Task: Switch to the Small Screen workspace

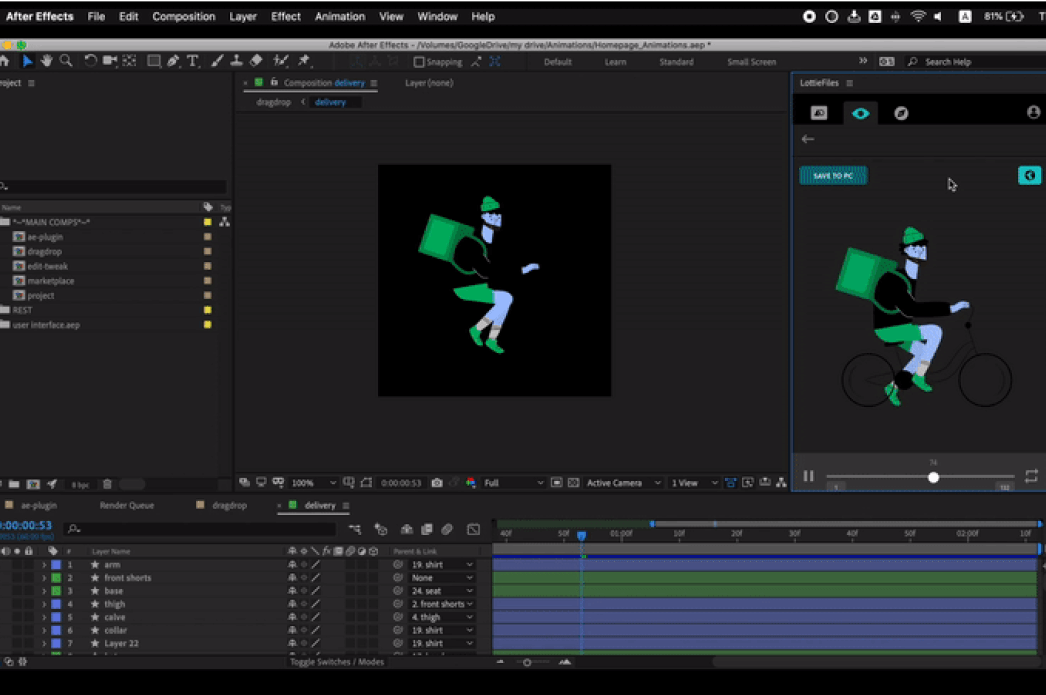Action: pos(751,62)
